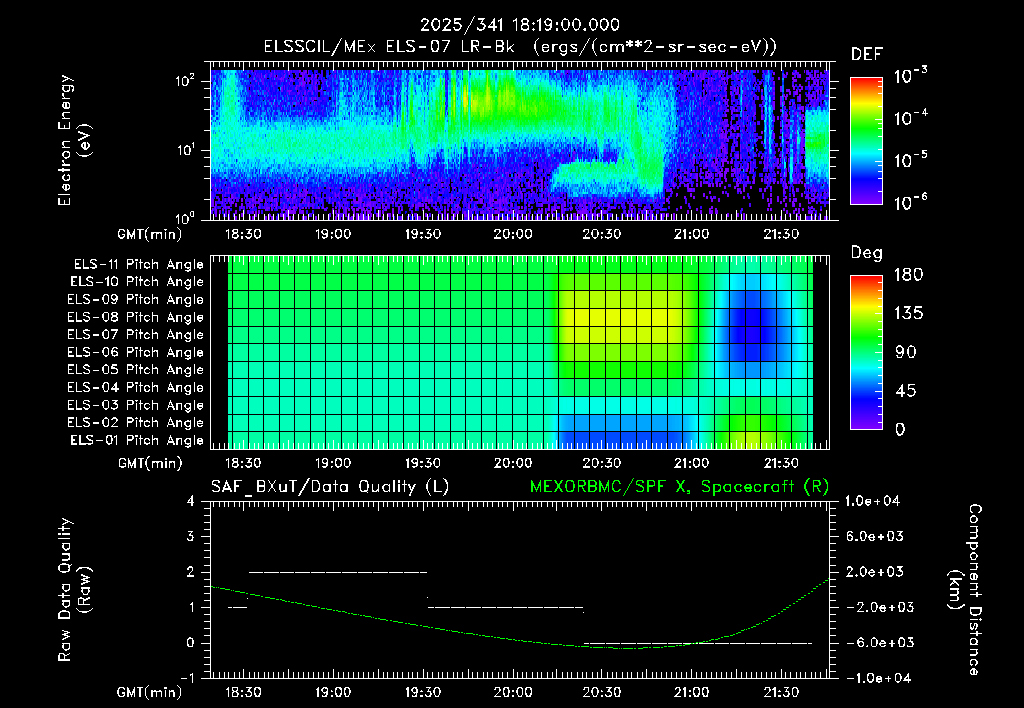Click the DEF color bar in the top panel

click(x=866, y=140)
